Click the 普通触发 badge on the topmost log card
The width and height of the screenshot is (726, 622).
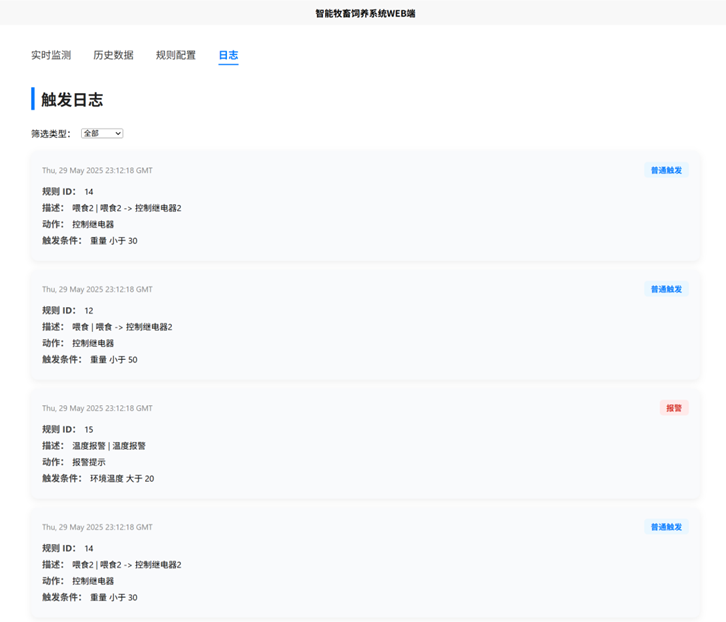(666, 170)
